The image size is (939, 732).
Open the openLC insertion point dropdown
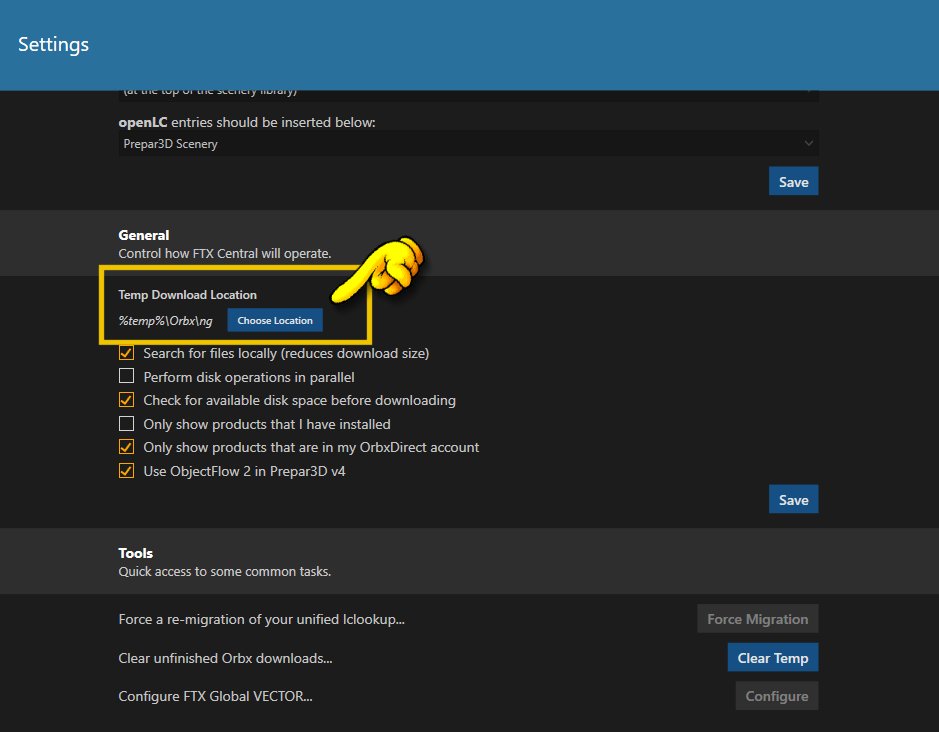tap(468, 144)
